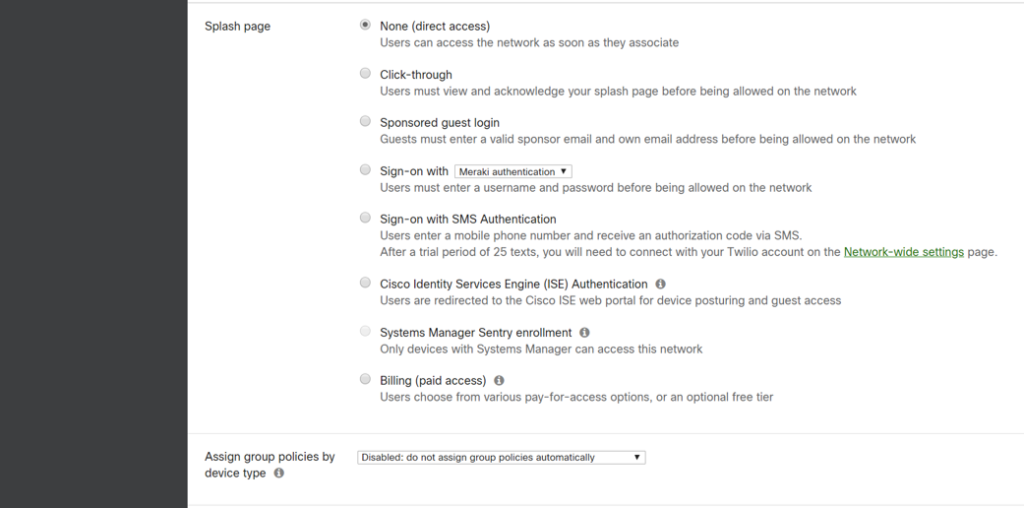Click the Sign-on with SMS Authentication label

click(x=468, y=219)
